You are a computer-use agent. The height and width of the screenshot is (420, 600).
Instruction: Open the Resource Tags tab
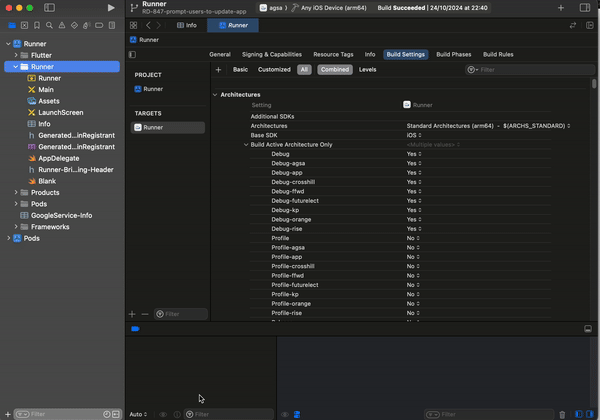pyautogui.click(x=333, y=54)
